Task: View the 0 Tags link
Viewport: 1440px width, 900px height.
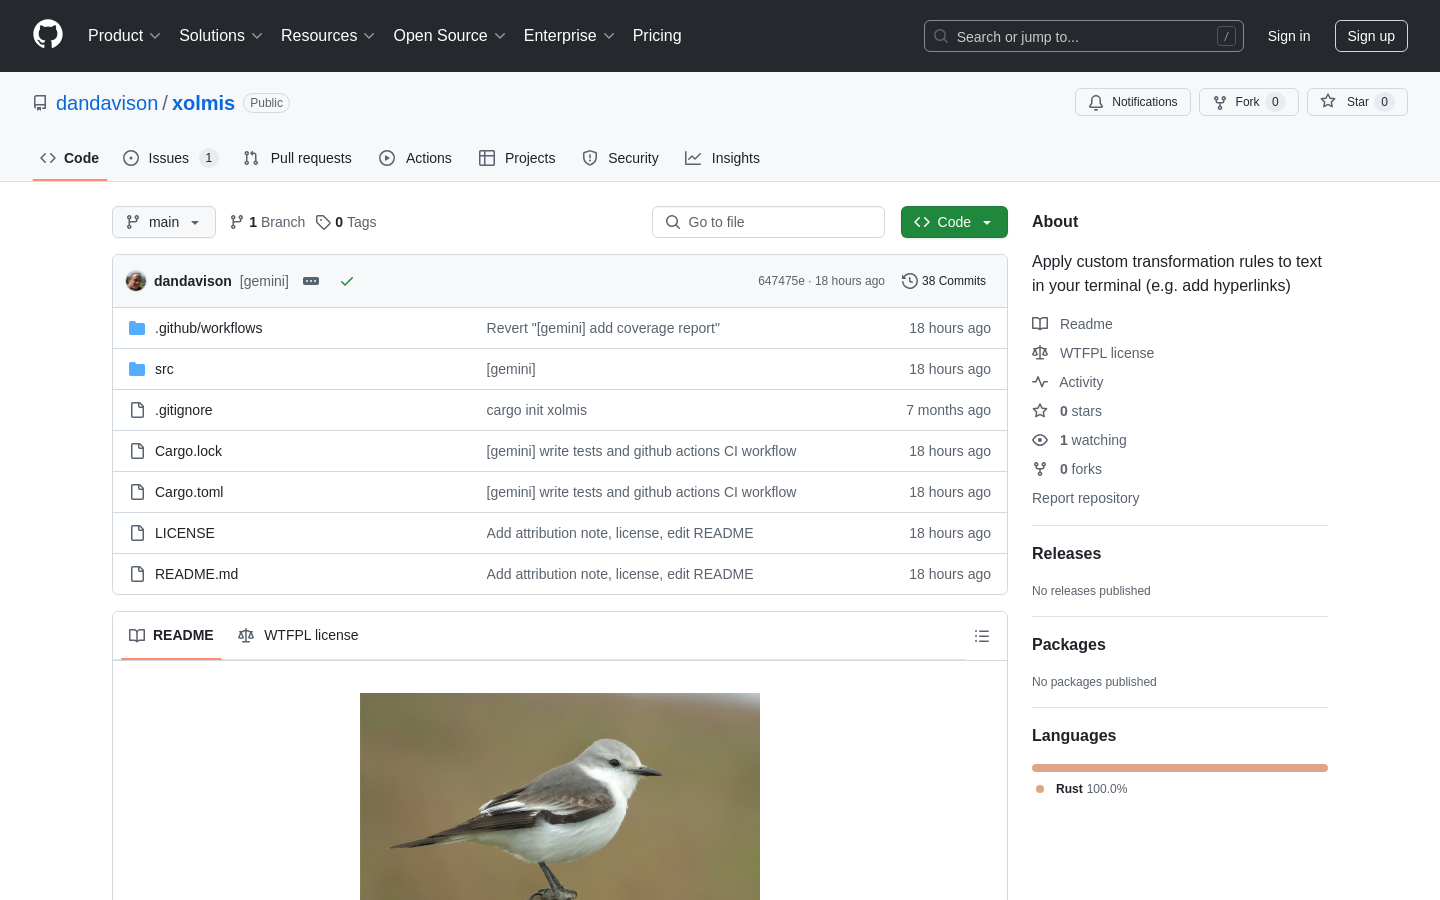Action: click(346, 222)
